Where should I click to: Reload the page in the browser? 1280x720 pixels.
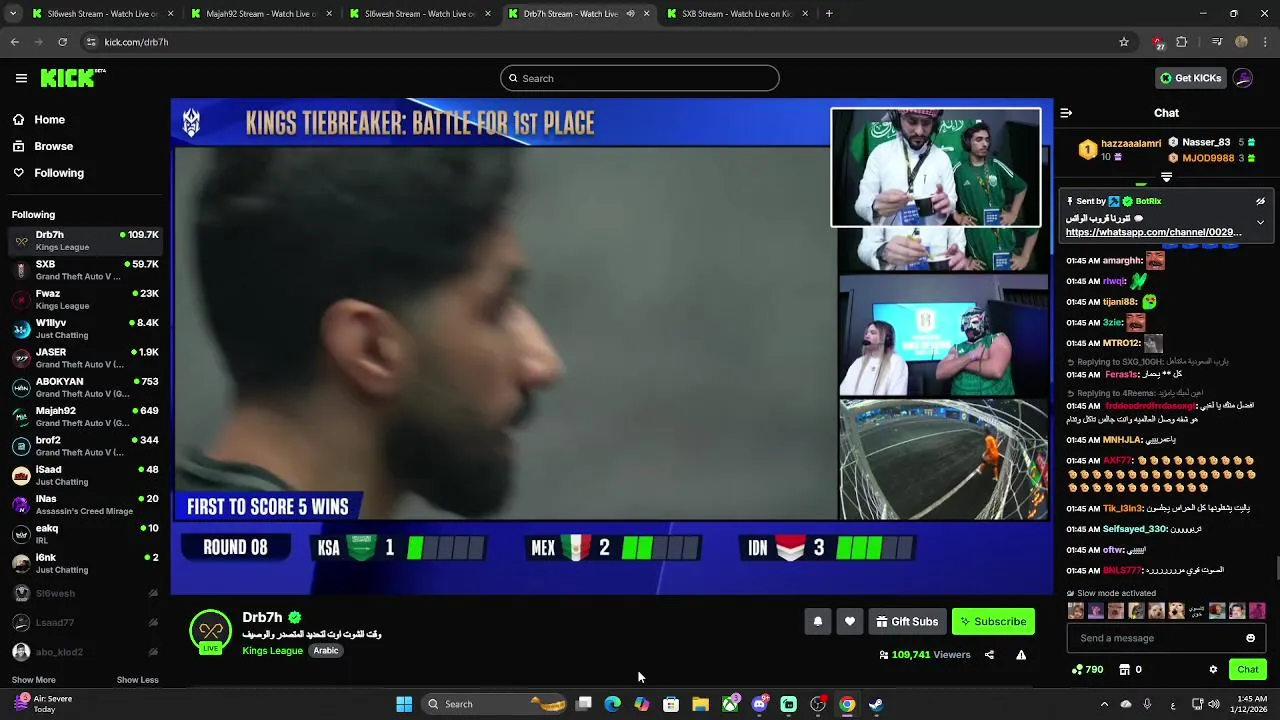coord(62,42)
